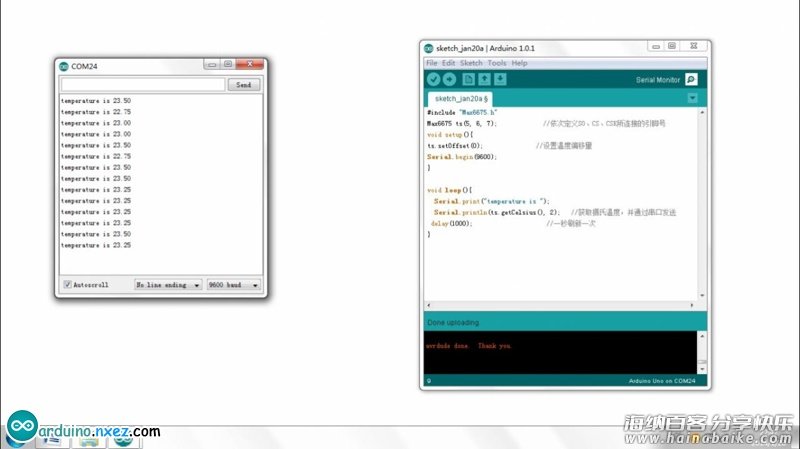
Task: Open the Tools menu
Action: click(496, 63)
